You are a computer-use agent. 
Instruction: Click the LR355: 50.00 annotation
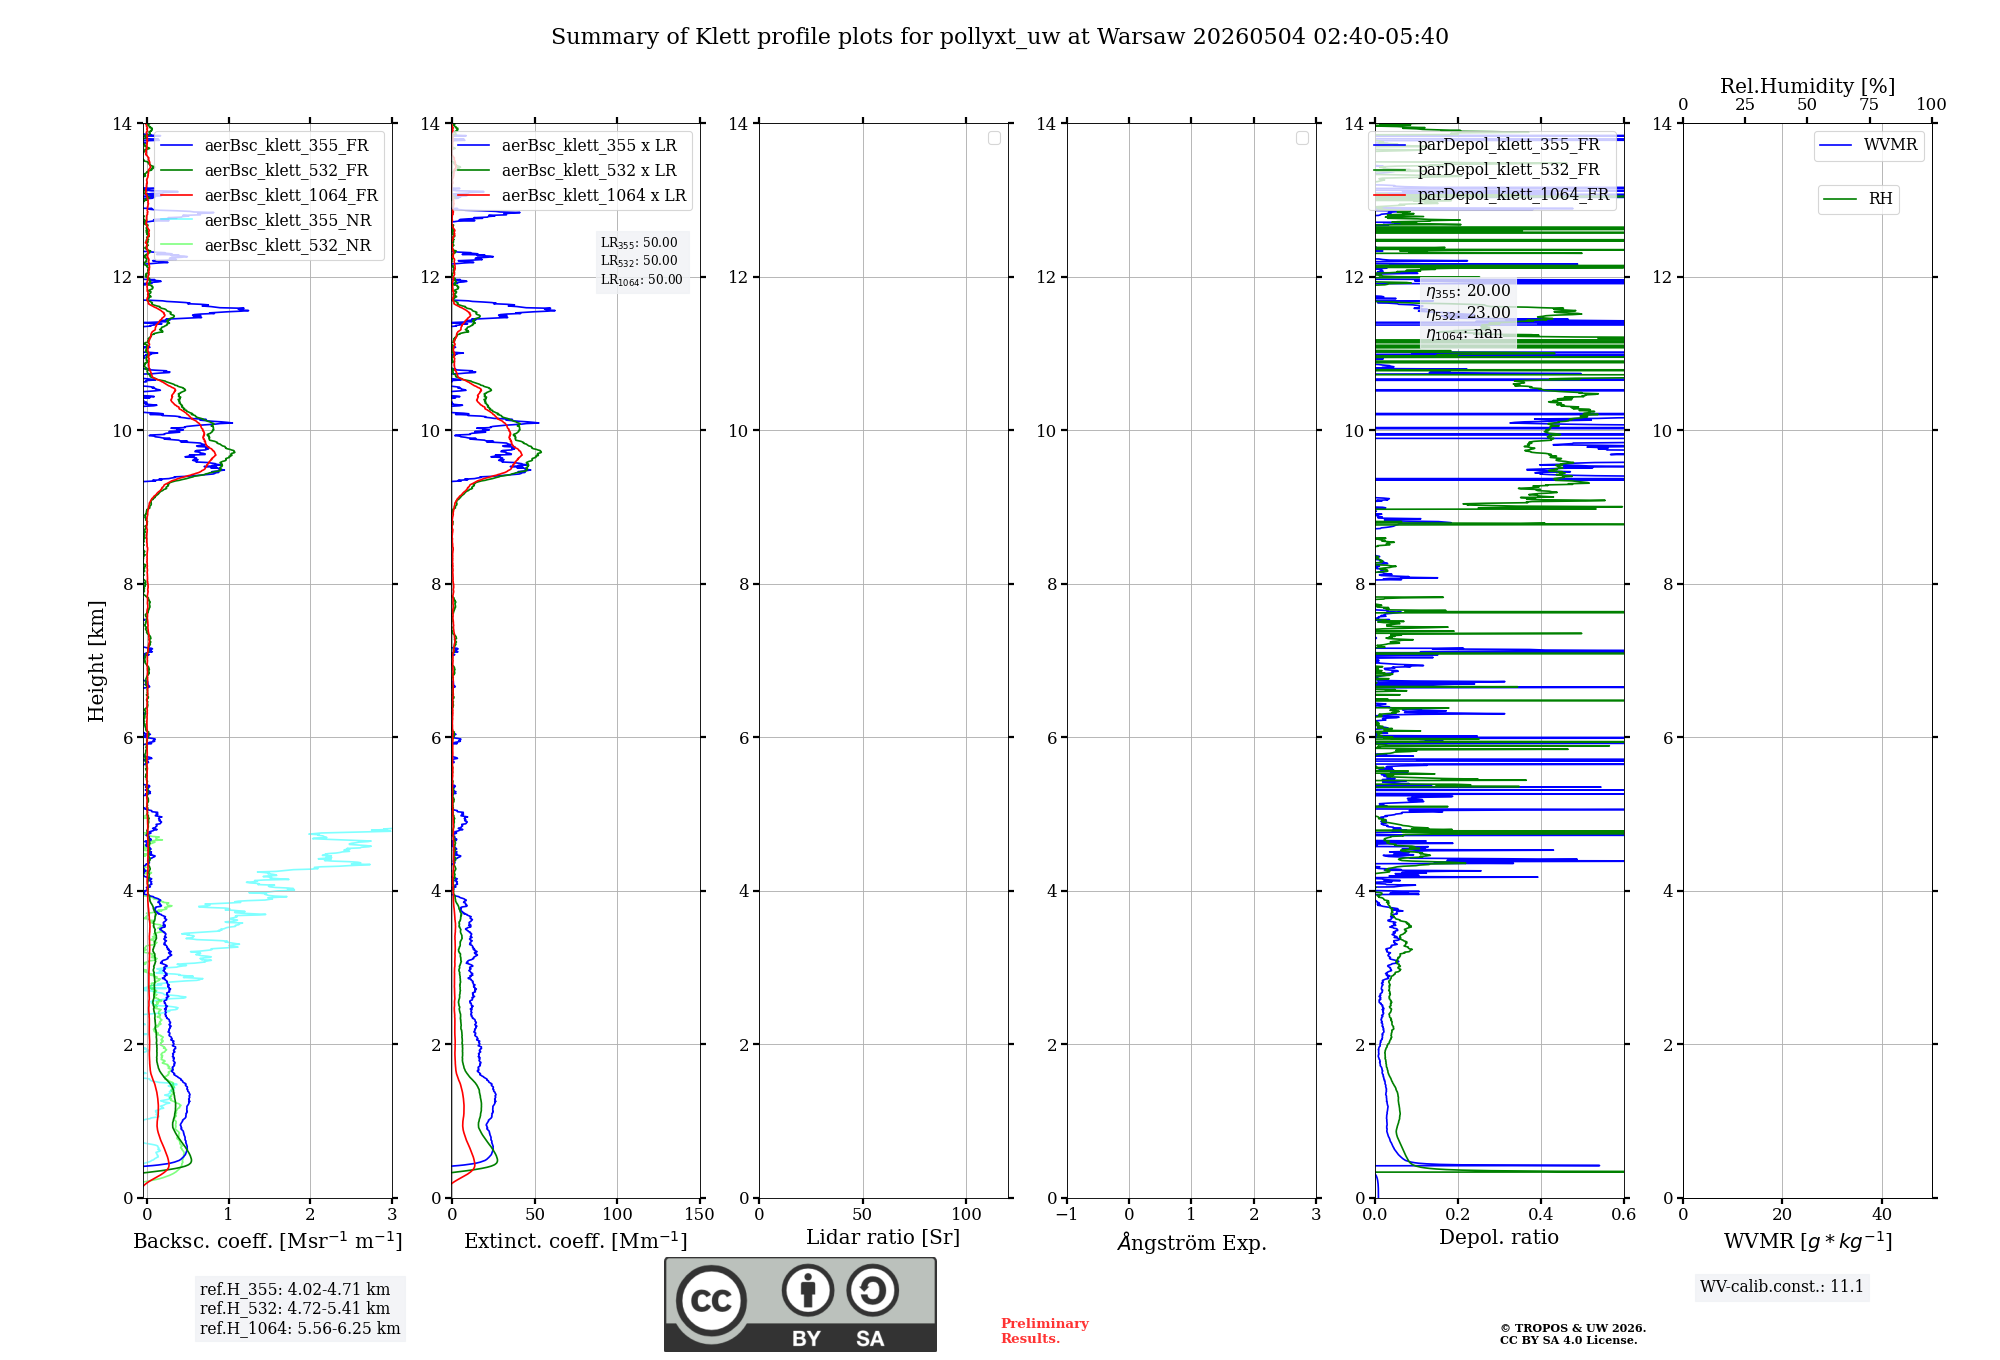coord(639,243)
